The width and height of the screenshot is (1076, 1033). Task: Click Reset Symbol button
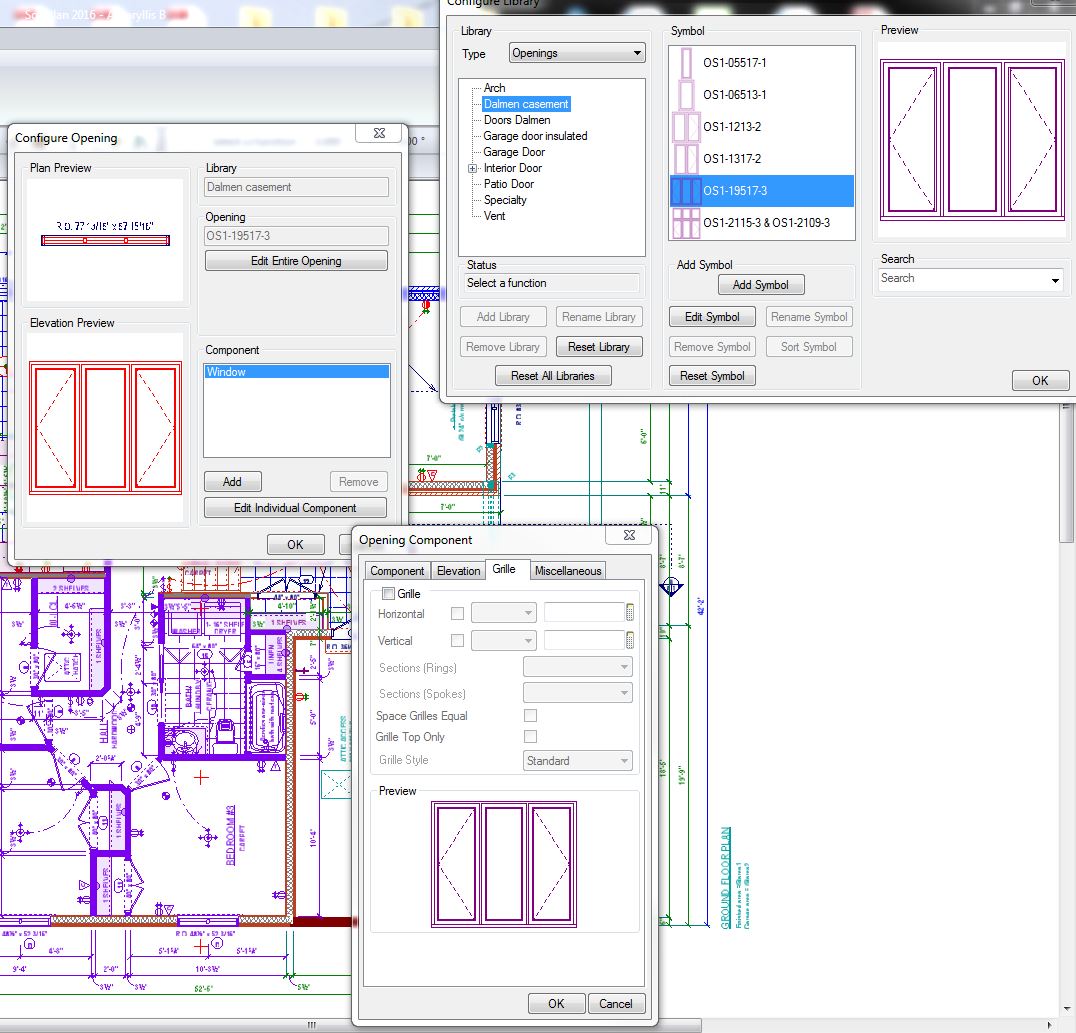pyautogui.click(x=712, y=376)
